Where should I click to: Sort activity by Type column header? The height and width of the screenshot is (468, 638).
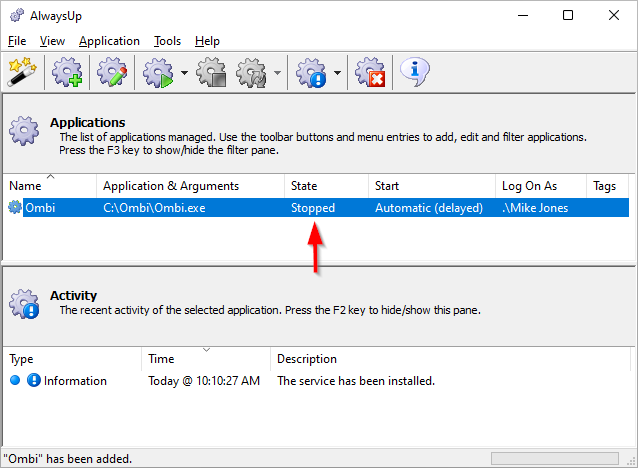point(72,359)
